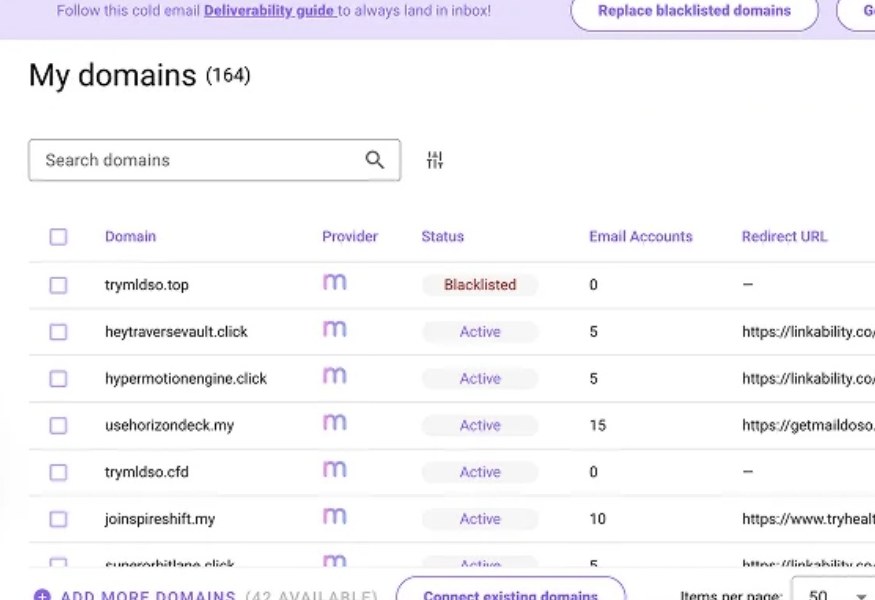Screen dimensions: 875x600
Task: Click redirect URL for heytraversevault.click row
Action: [808, 332]
